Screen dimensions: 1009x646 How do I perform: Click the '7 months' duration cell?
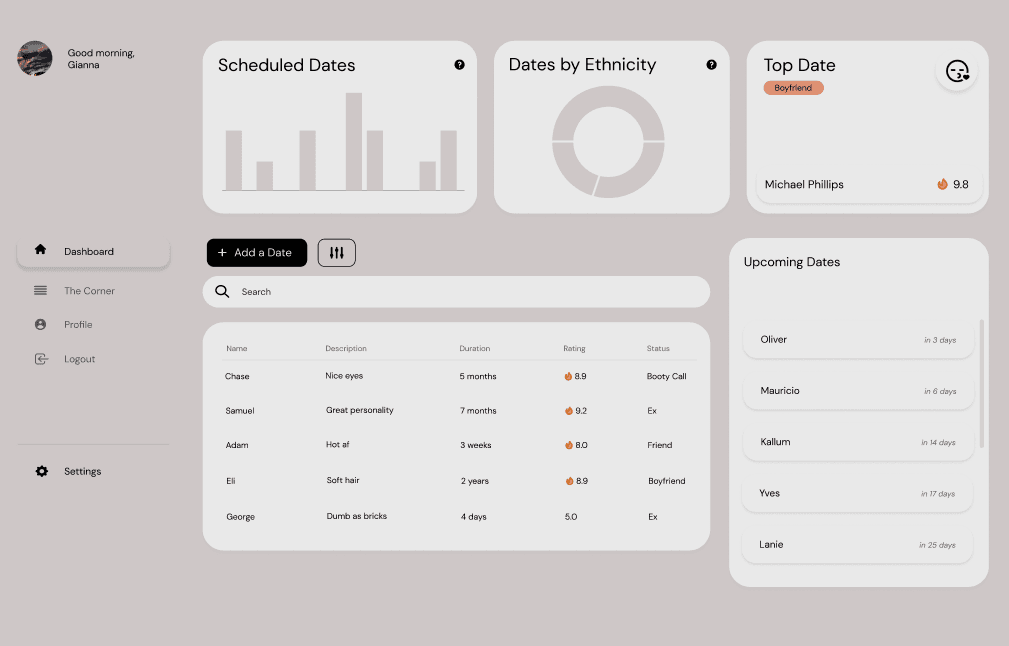(x=478, y=411)
